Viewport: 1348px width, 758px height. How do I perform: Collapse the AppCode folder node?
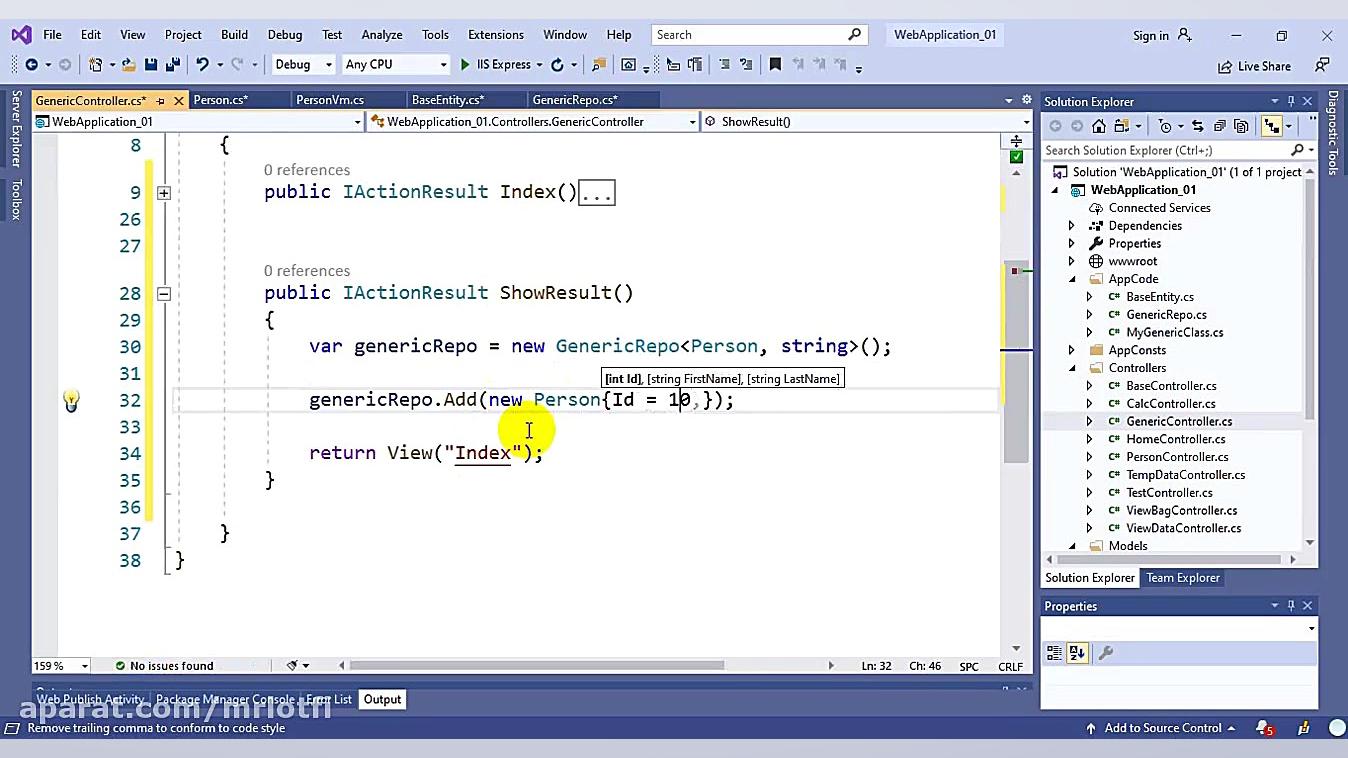[x=1072, y=279]
